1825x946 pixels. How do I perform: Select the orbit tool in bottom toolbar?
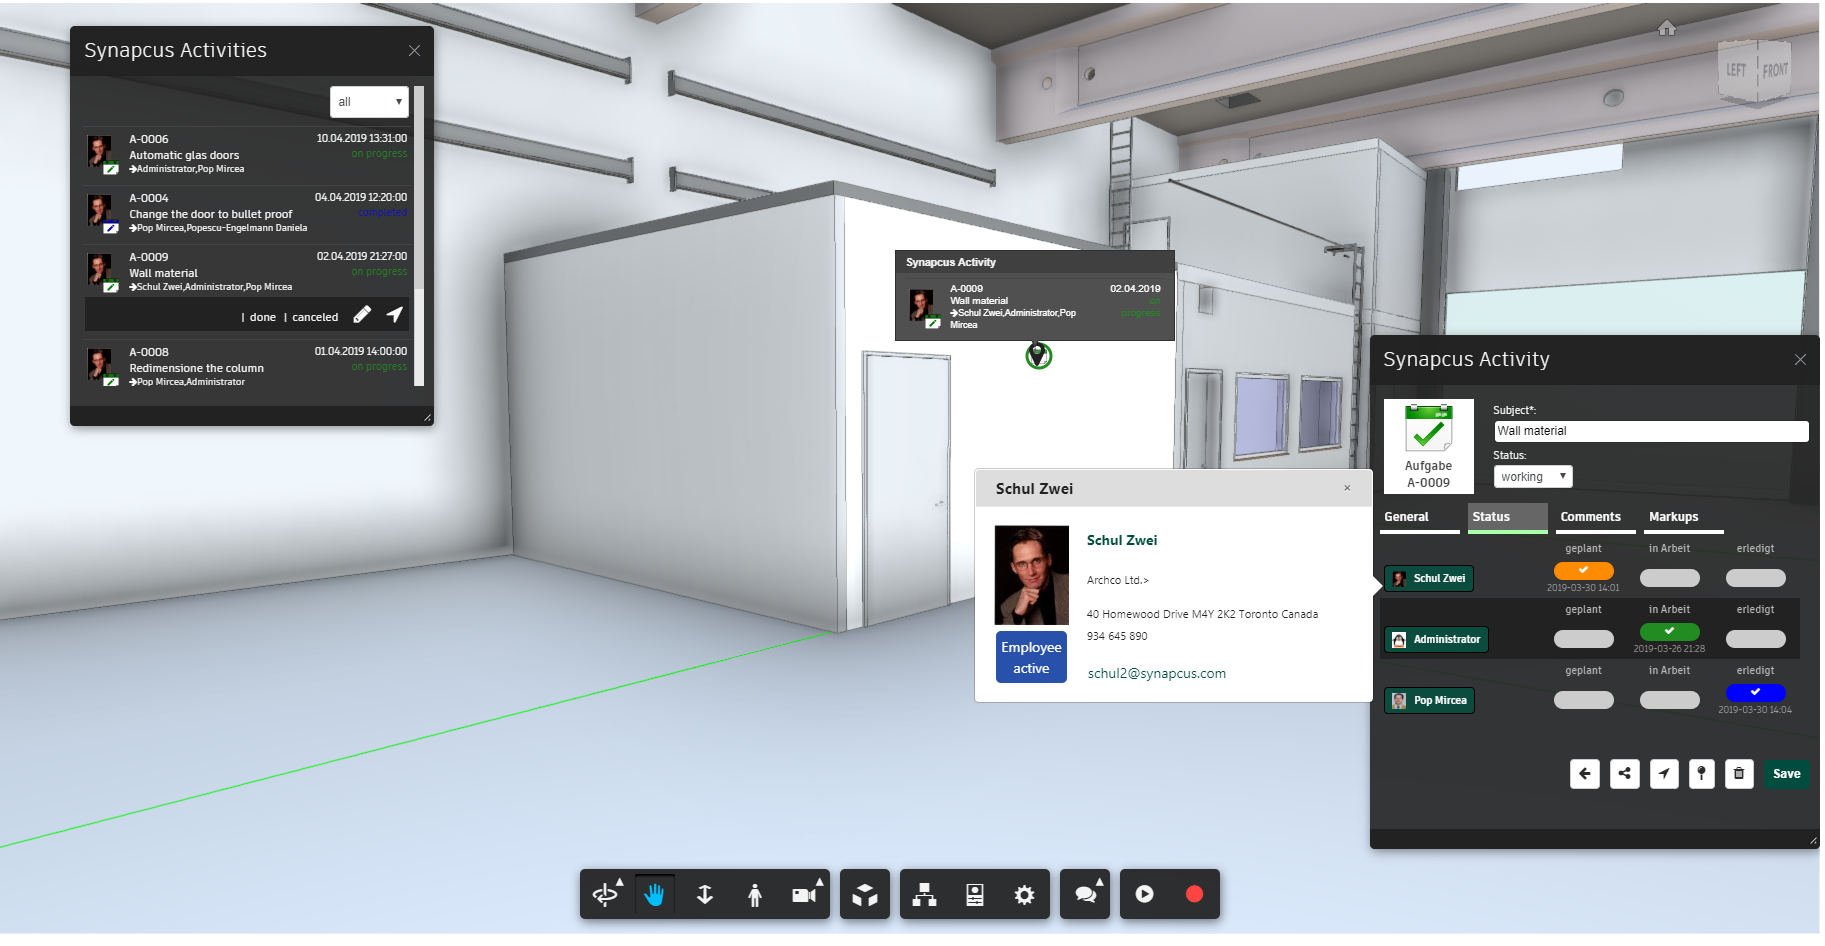(604, 895)
